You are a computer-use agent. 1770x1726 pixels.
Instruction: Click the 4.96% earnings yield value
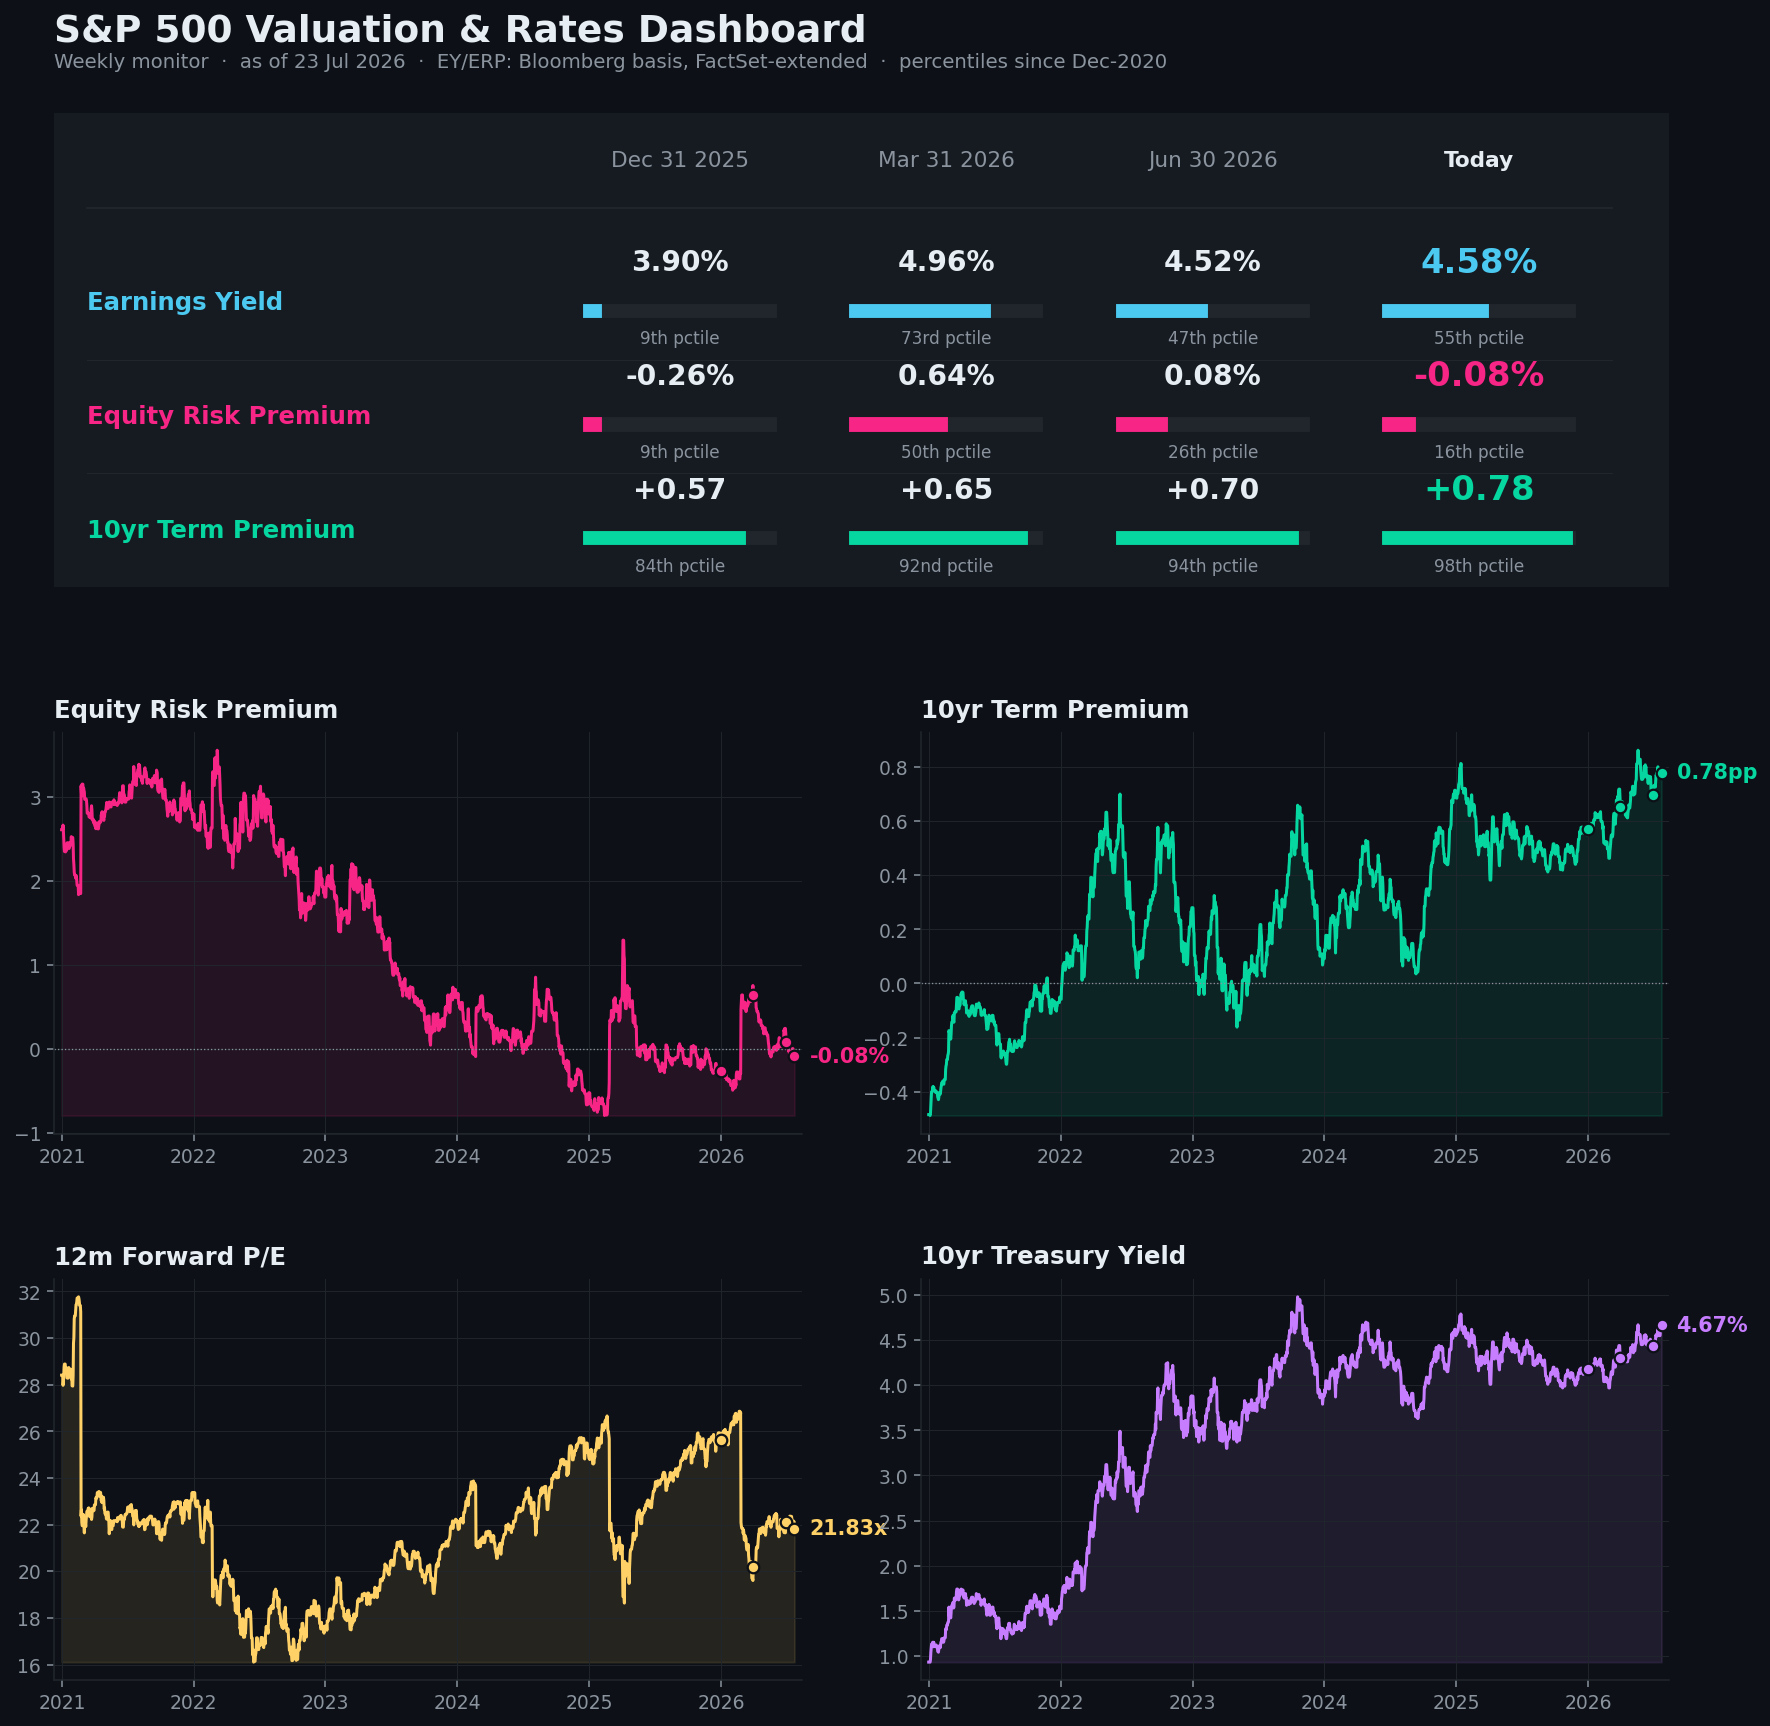[x=946, y=262]
